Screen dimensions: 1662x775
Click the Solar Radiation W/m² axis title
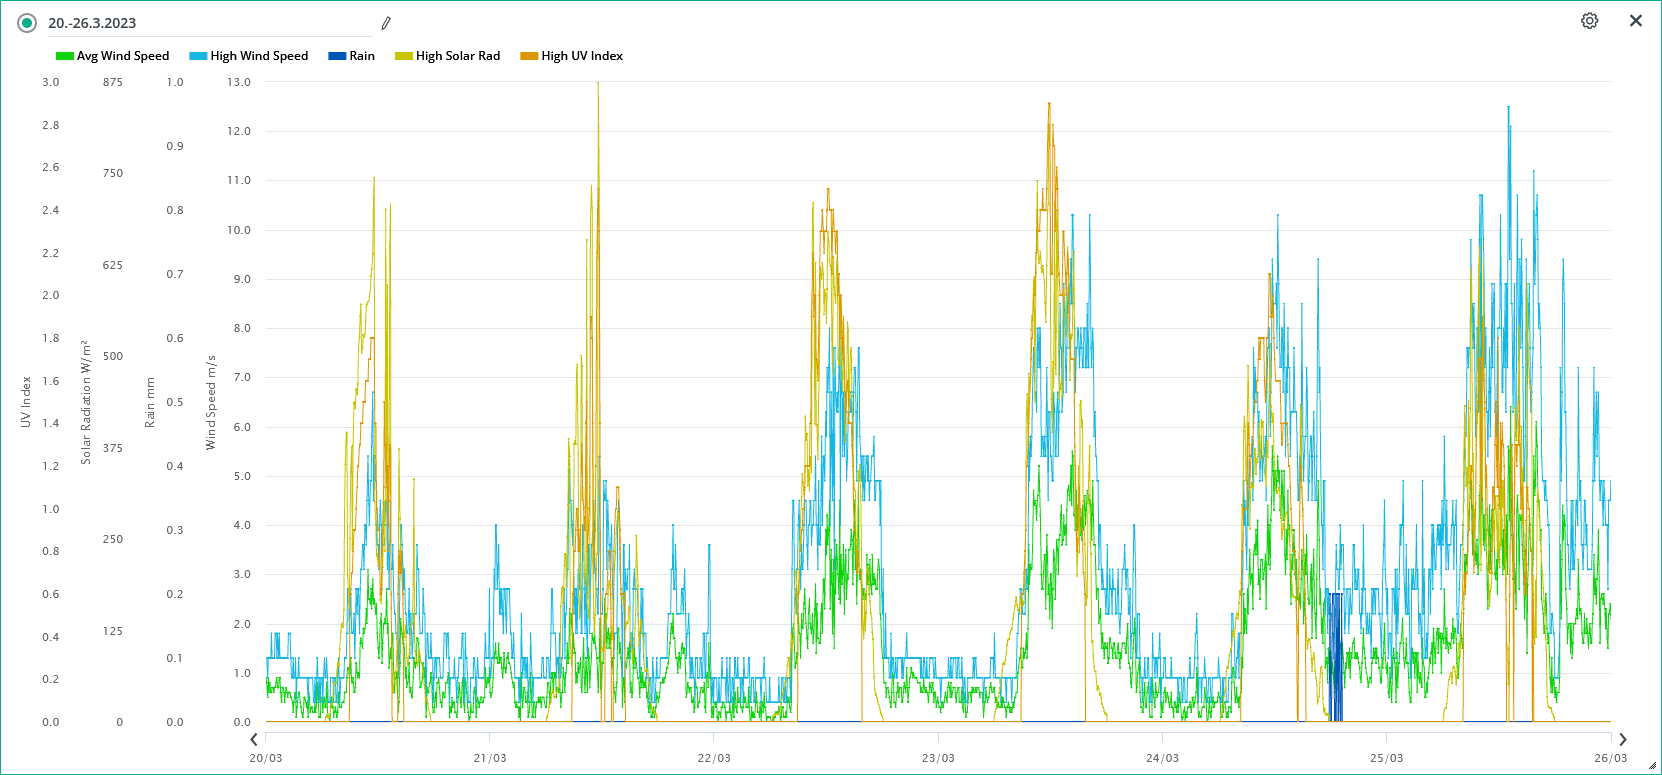[86, 402]
